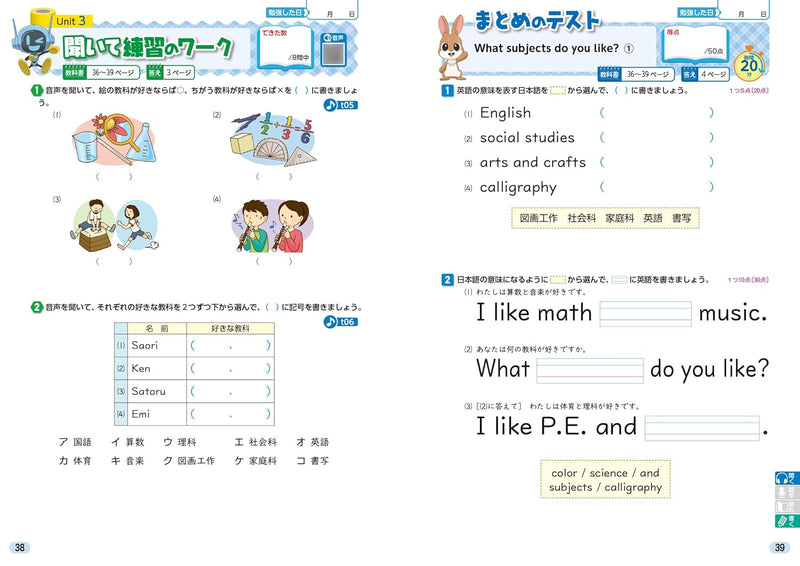Click the writing blank after I like P.E. and

click(702, 428)
